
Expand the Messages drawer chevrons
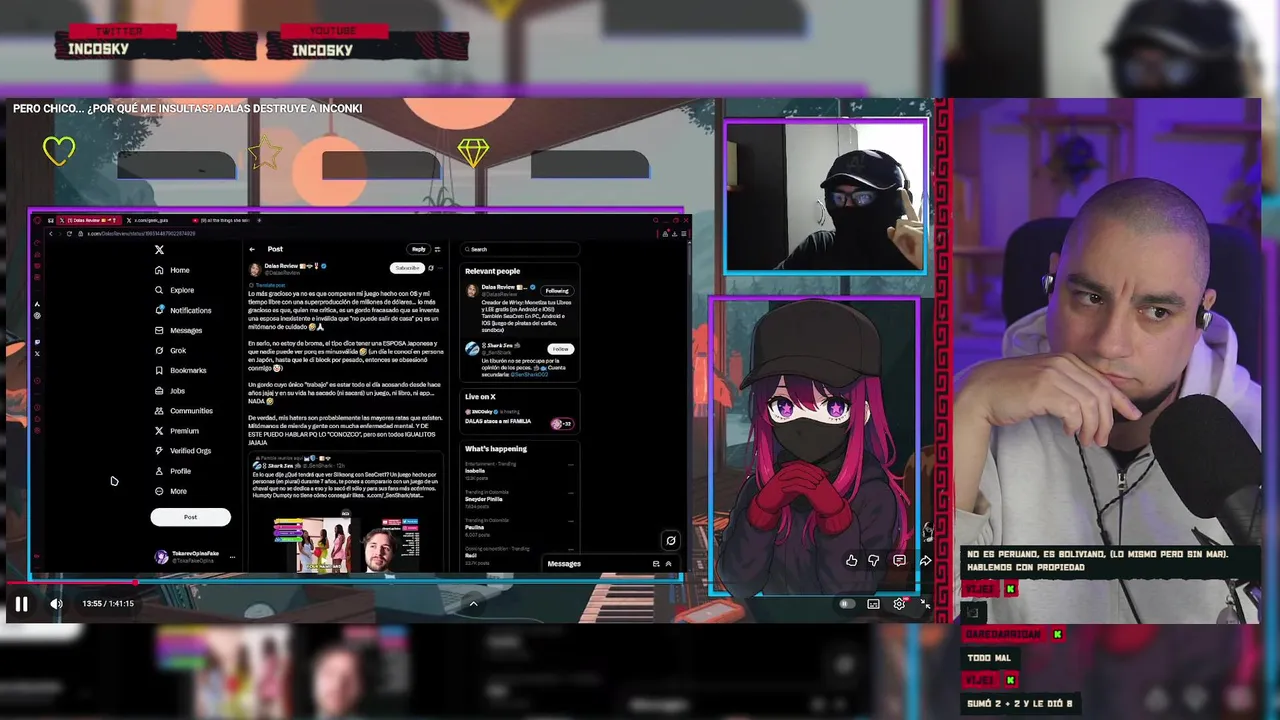click(668, 564)
